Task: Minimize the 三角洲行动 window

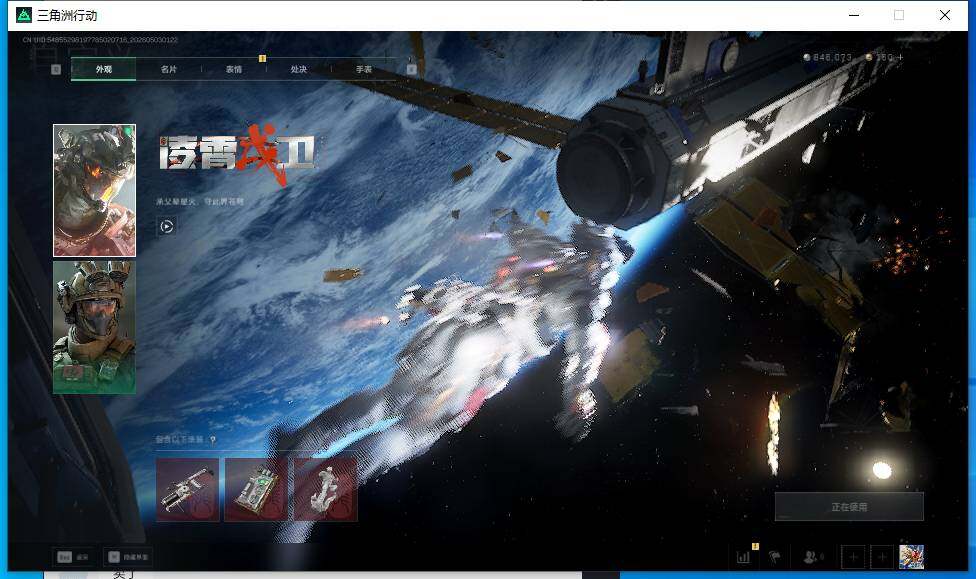Action: click(x=854, y=16)
